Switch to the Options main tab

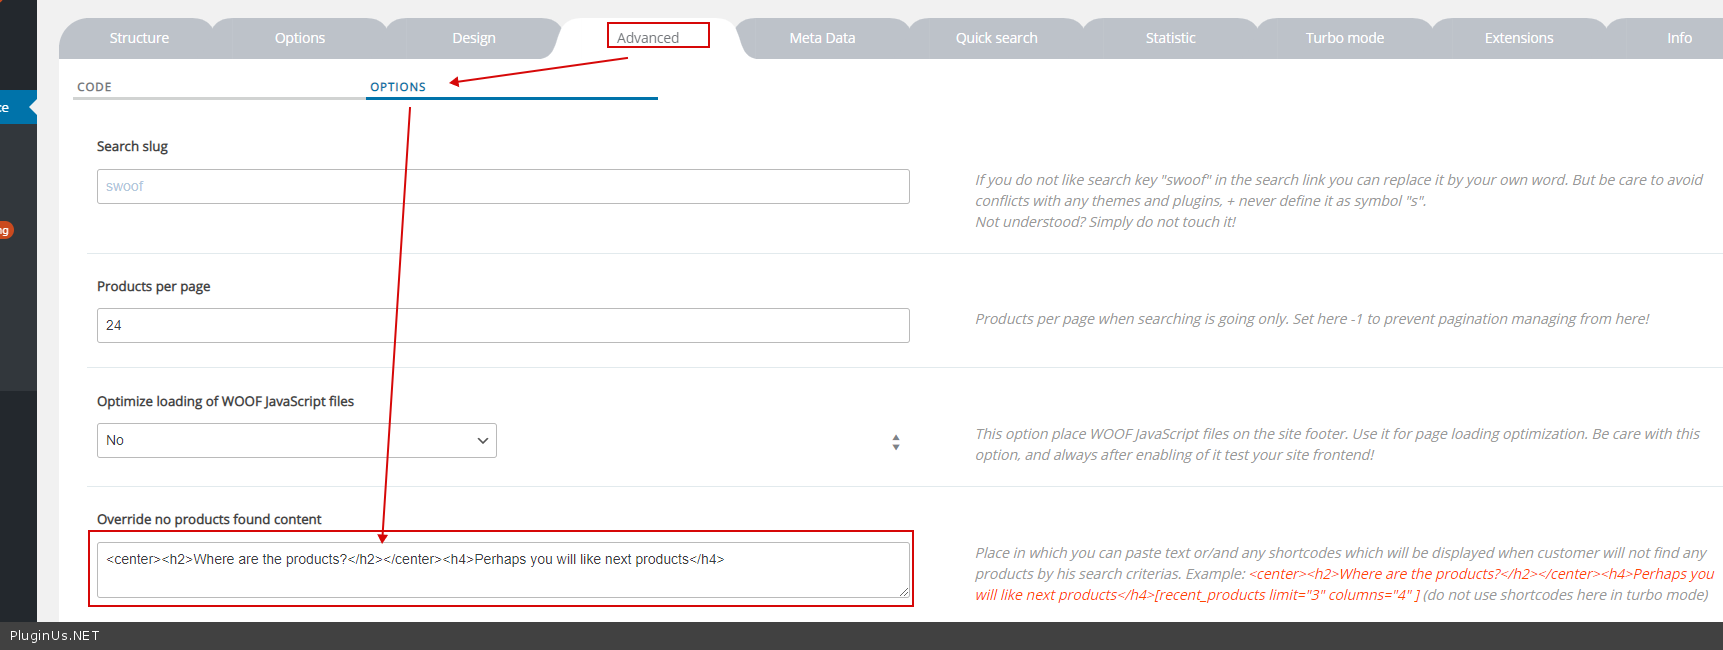pyautogui.click(x=300, y=38)
